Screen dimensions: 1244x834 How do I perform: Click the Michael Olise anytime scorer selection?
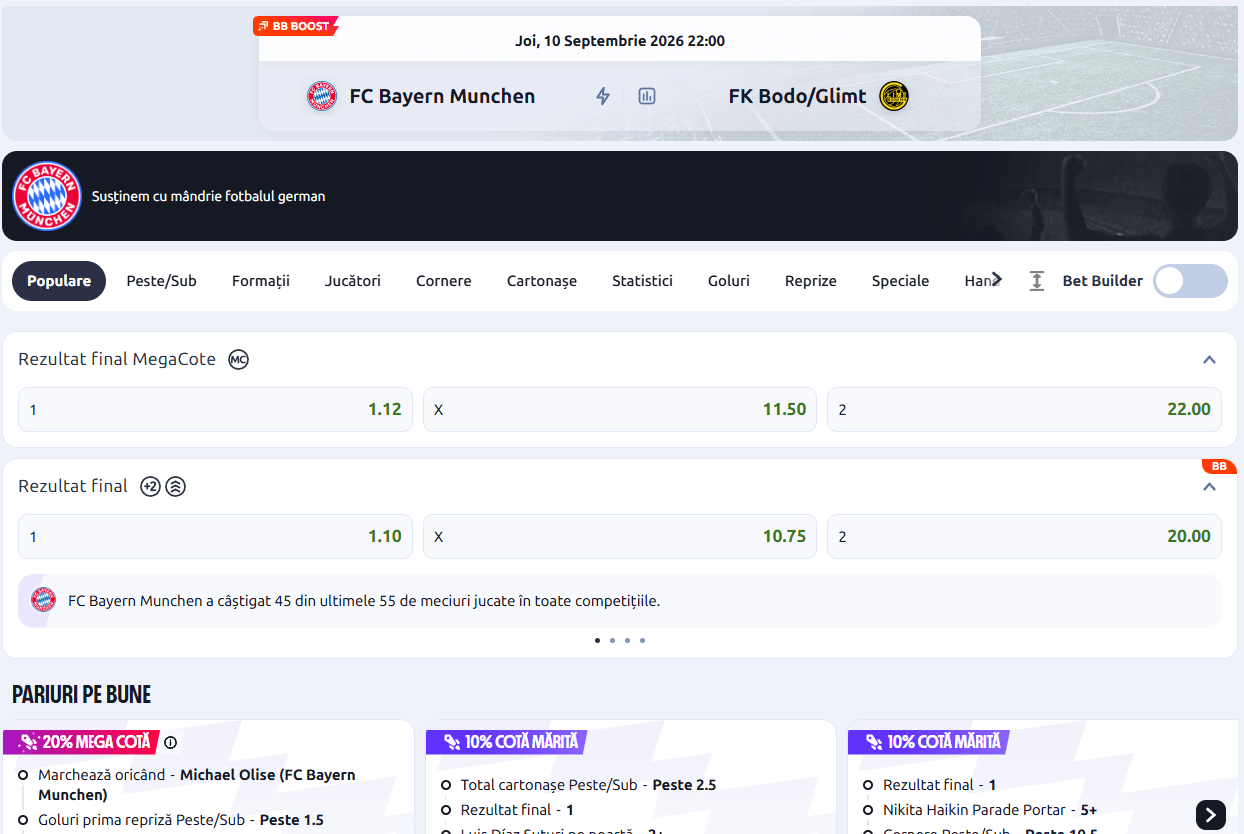(197, 785)
